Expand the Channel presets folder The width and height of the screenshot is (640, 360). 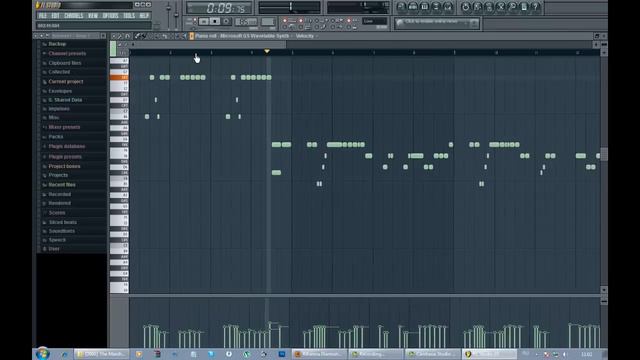click(67, 53)
